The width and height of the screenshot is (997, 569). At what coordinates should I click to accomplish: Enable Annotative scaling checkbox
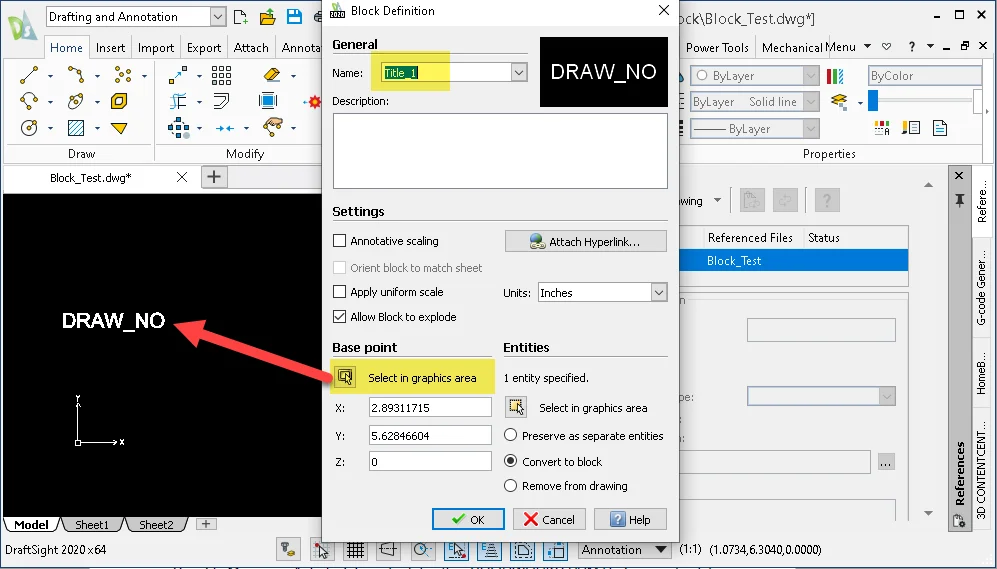click(340, 241)
